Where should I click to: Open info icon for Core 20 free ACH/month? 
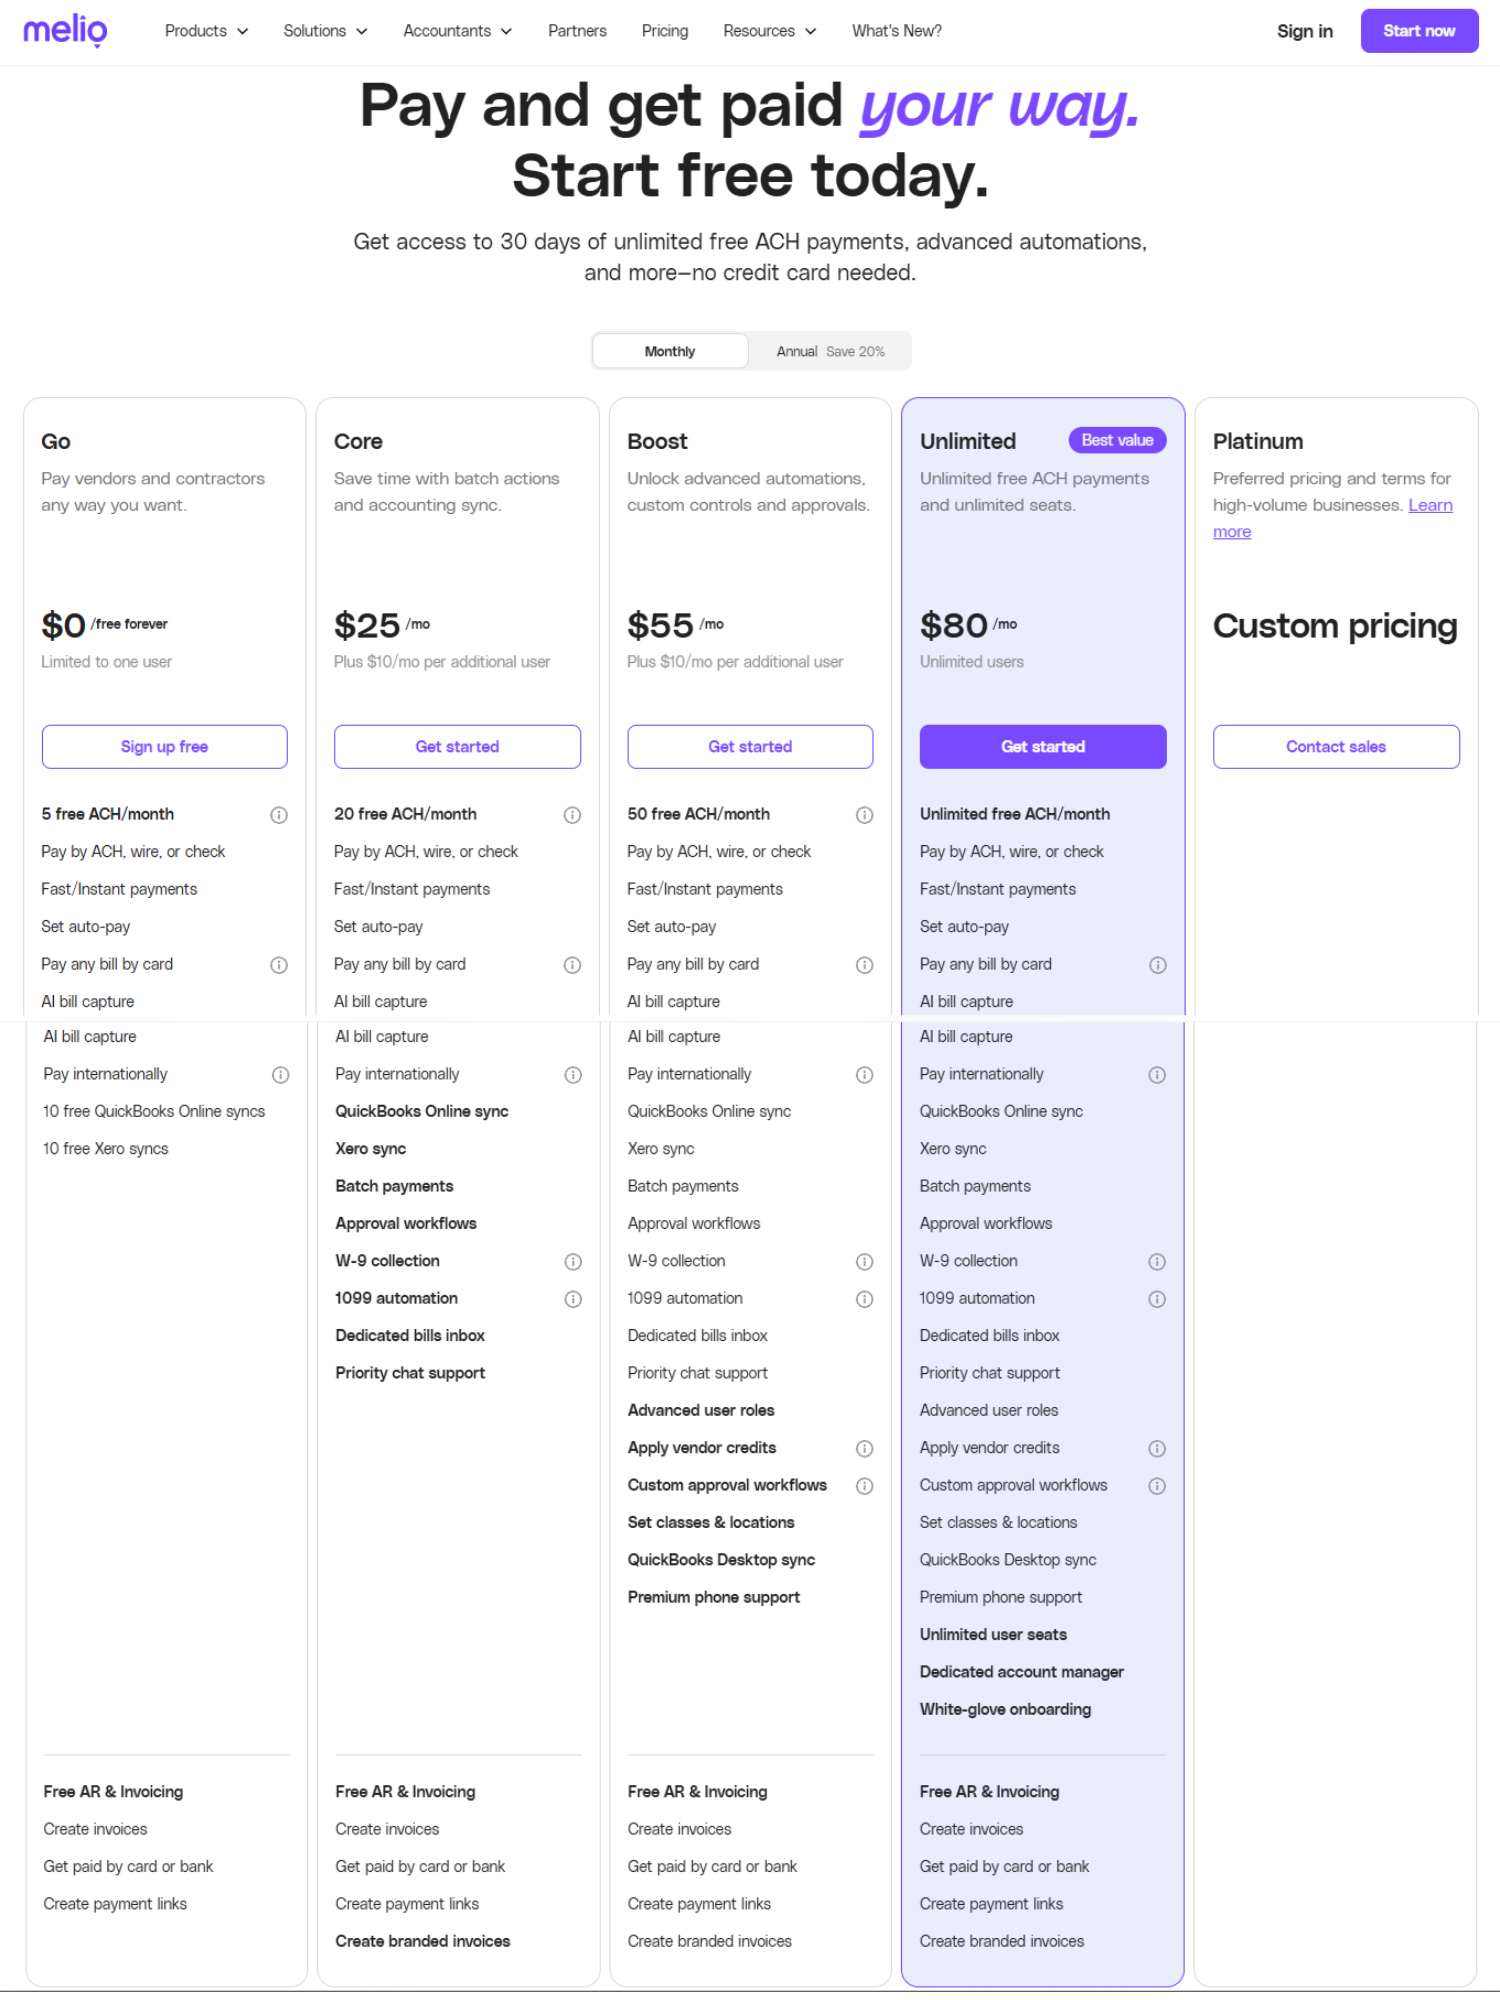(572, 815)
